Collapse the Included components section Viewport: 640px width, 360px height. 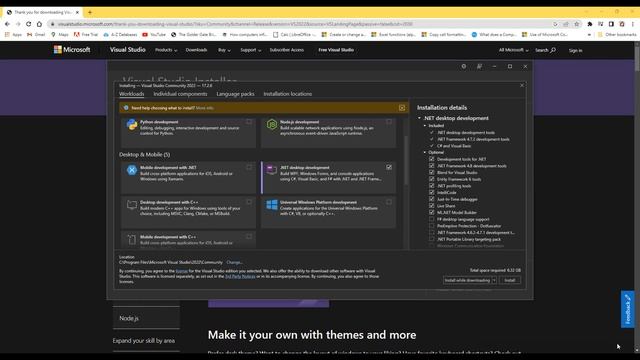(x=425, y=126)
